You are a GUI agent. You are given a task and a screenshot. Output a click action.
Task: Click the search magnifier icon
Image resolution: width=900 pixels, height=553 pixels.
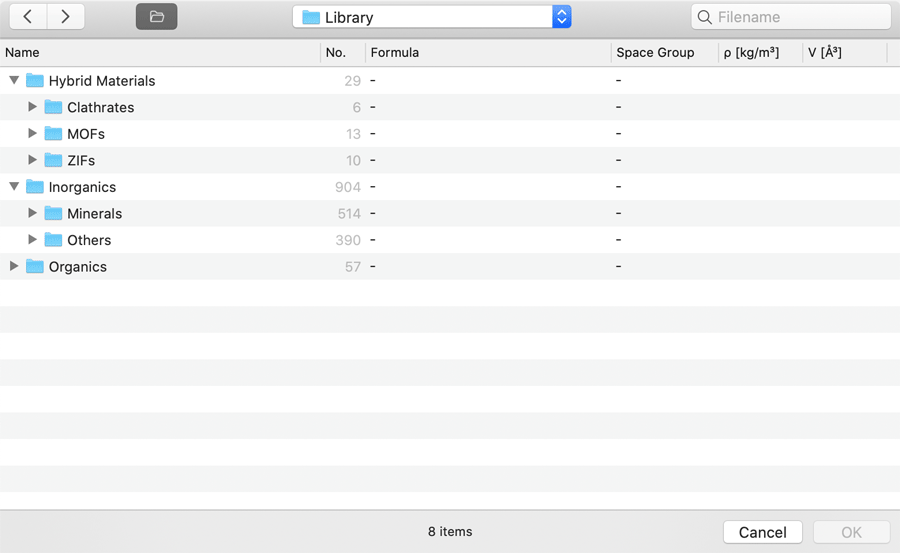(705, 17)
